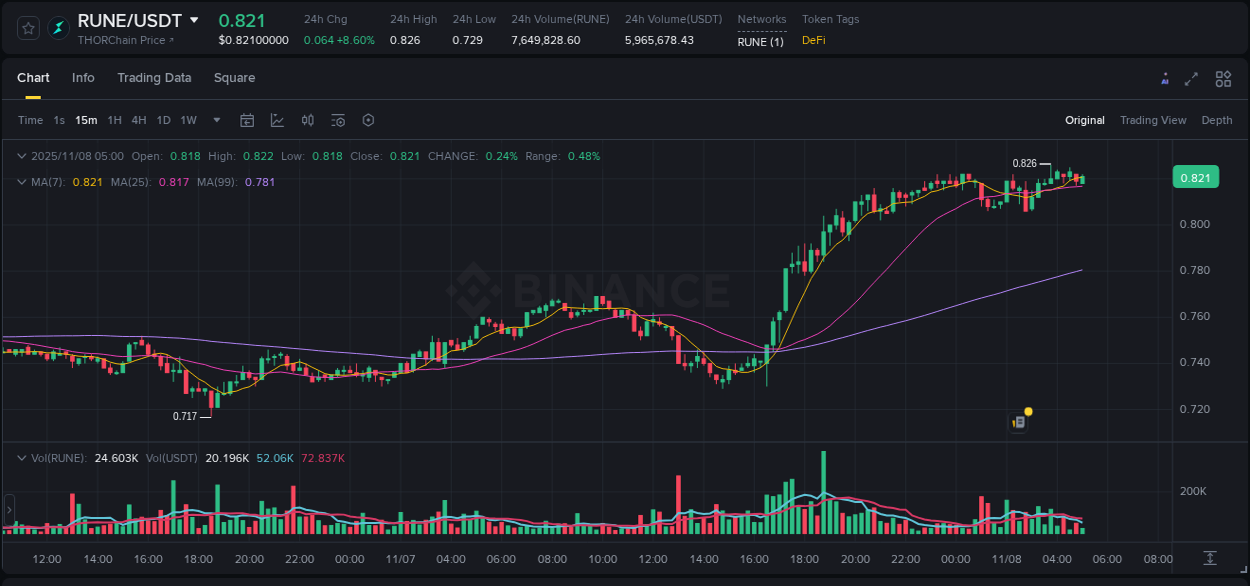Open the candlestick display settings icon

(x=307, y=120)
